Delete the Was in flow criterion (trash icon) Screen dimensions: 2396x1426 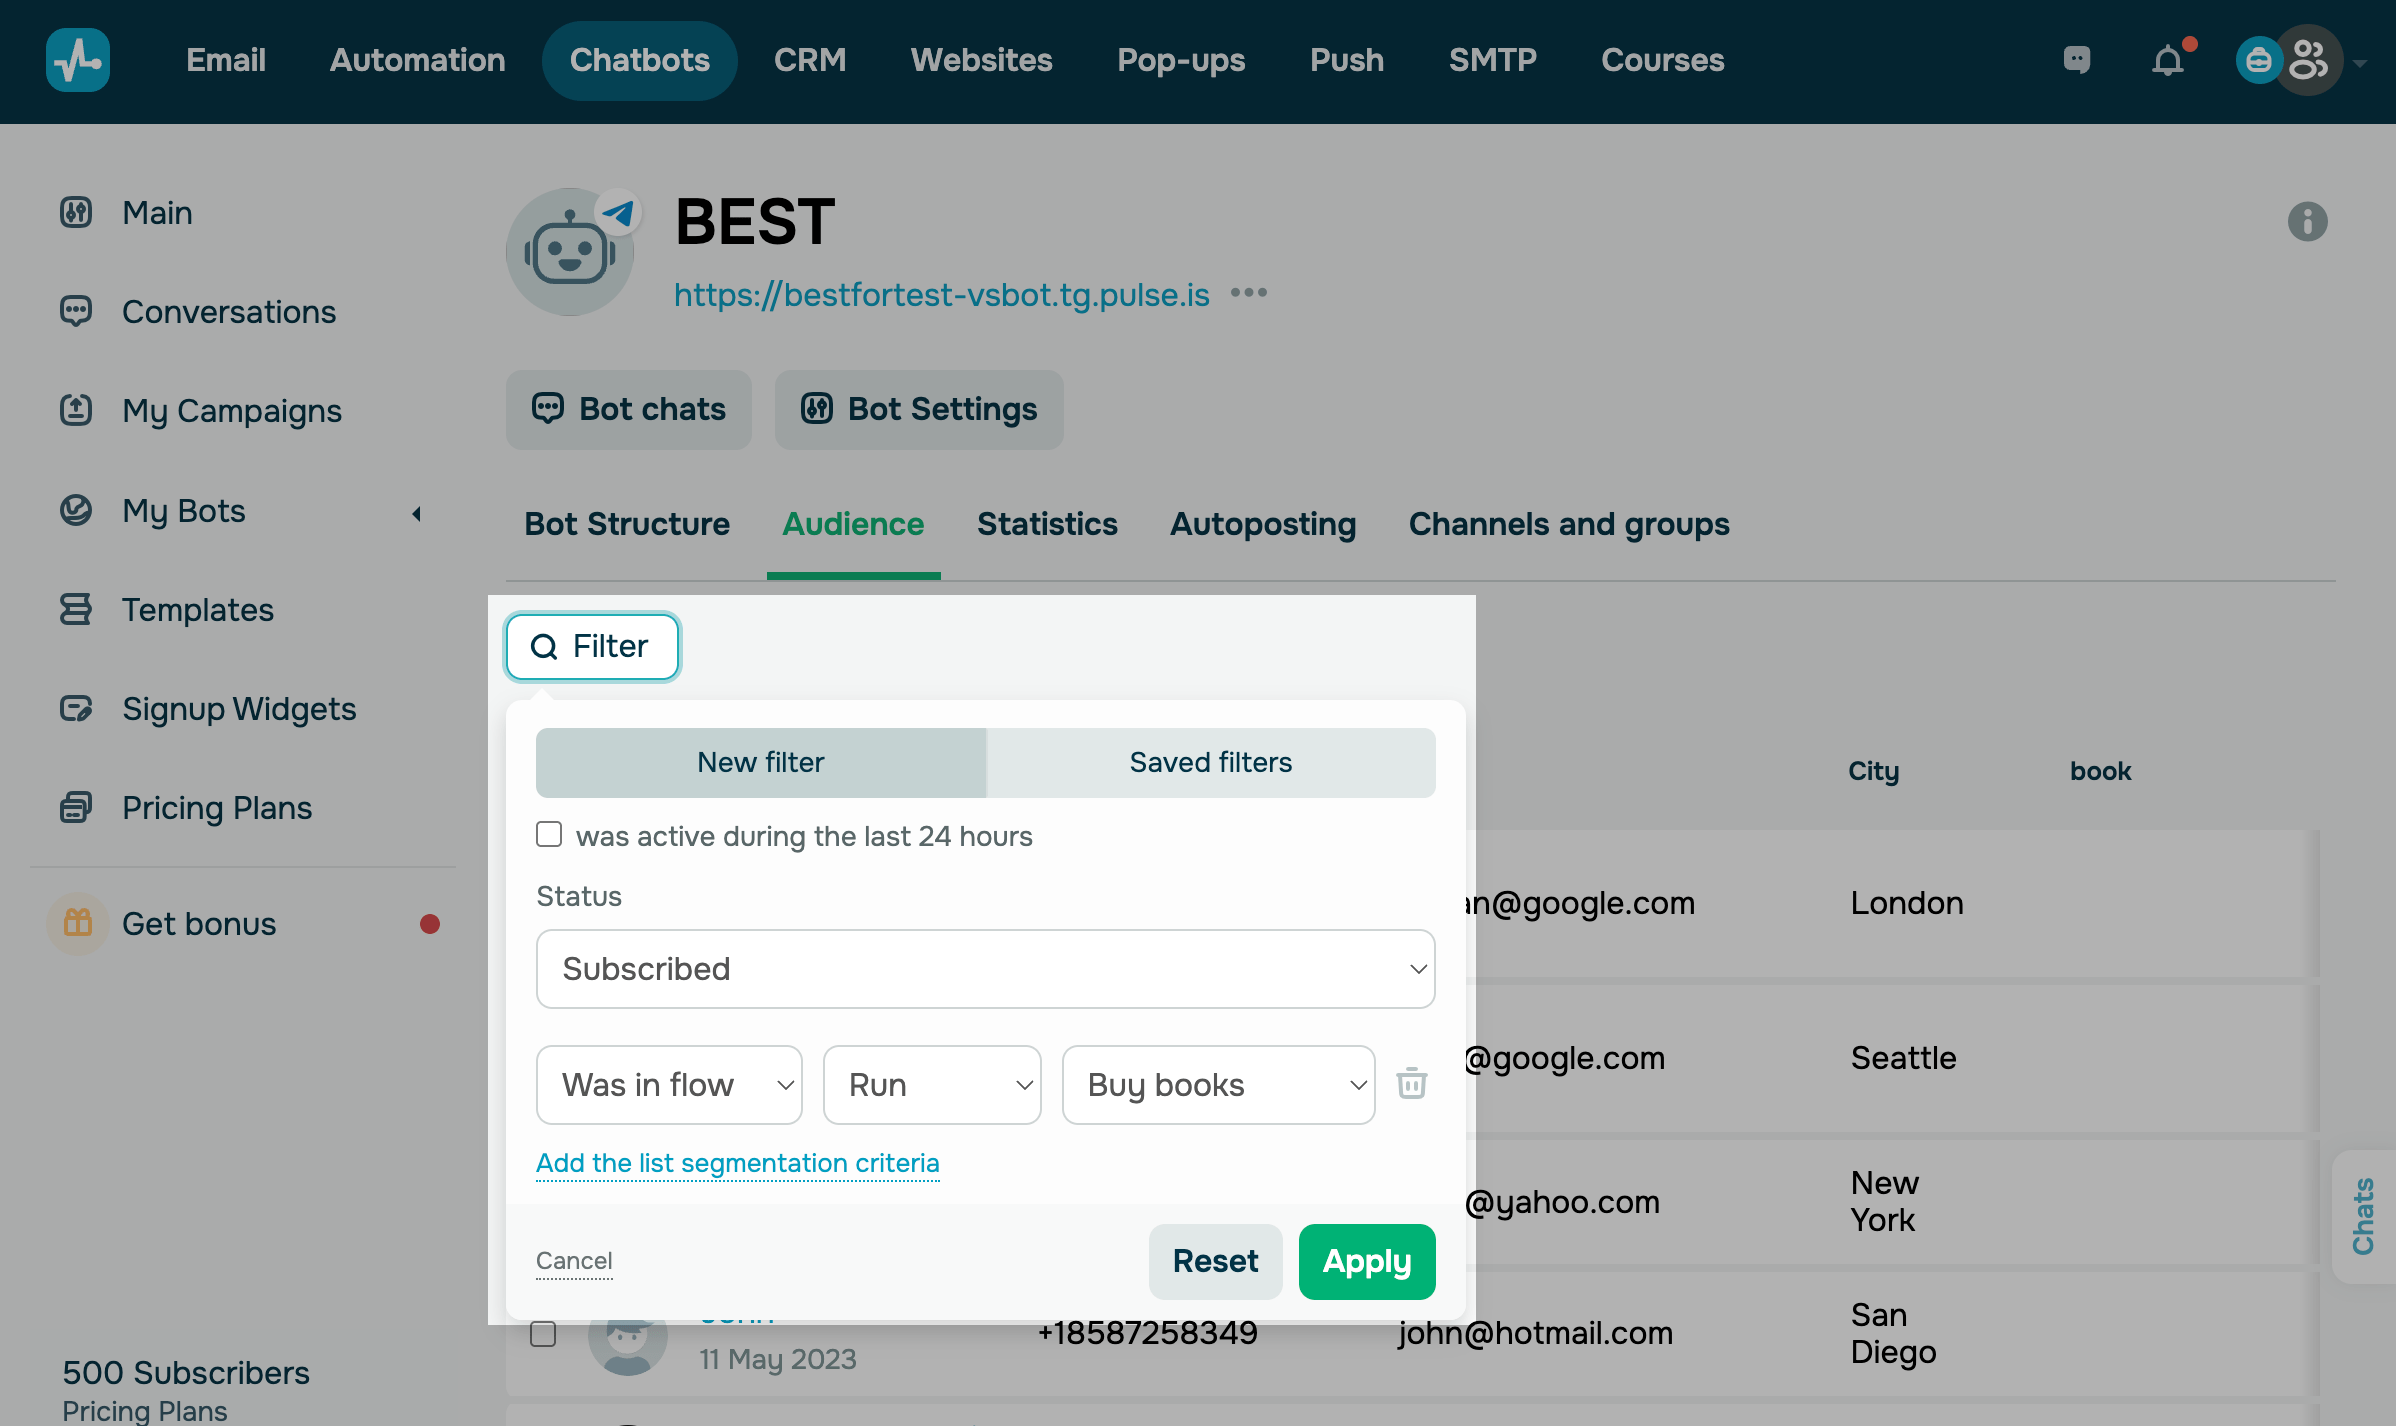(1411, 1084)
